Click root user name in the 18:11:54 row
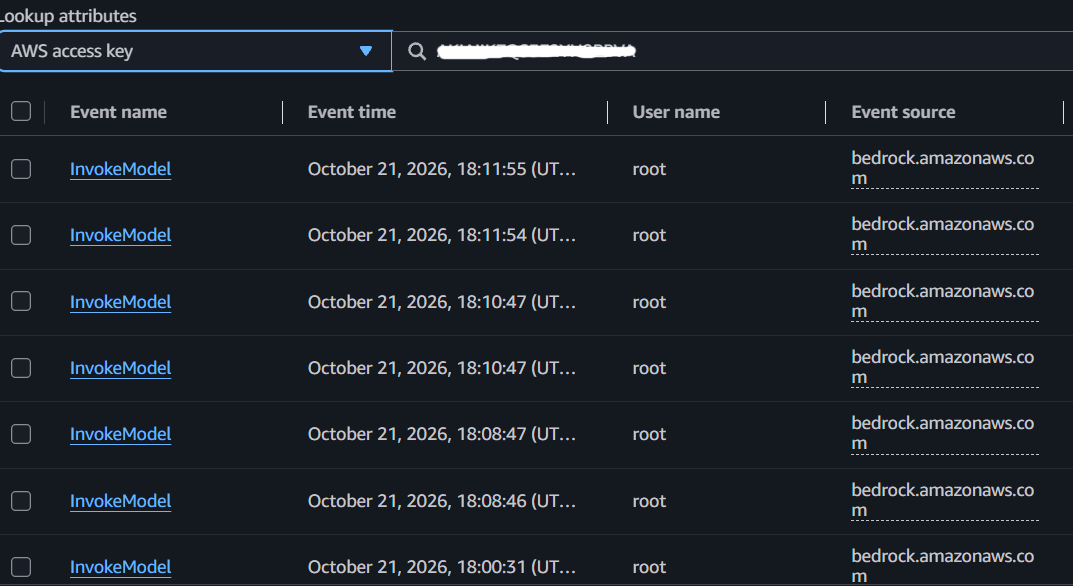The image size is (1073, 586). pyautogui.click(x=649, y=235)
